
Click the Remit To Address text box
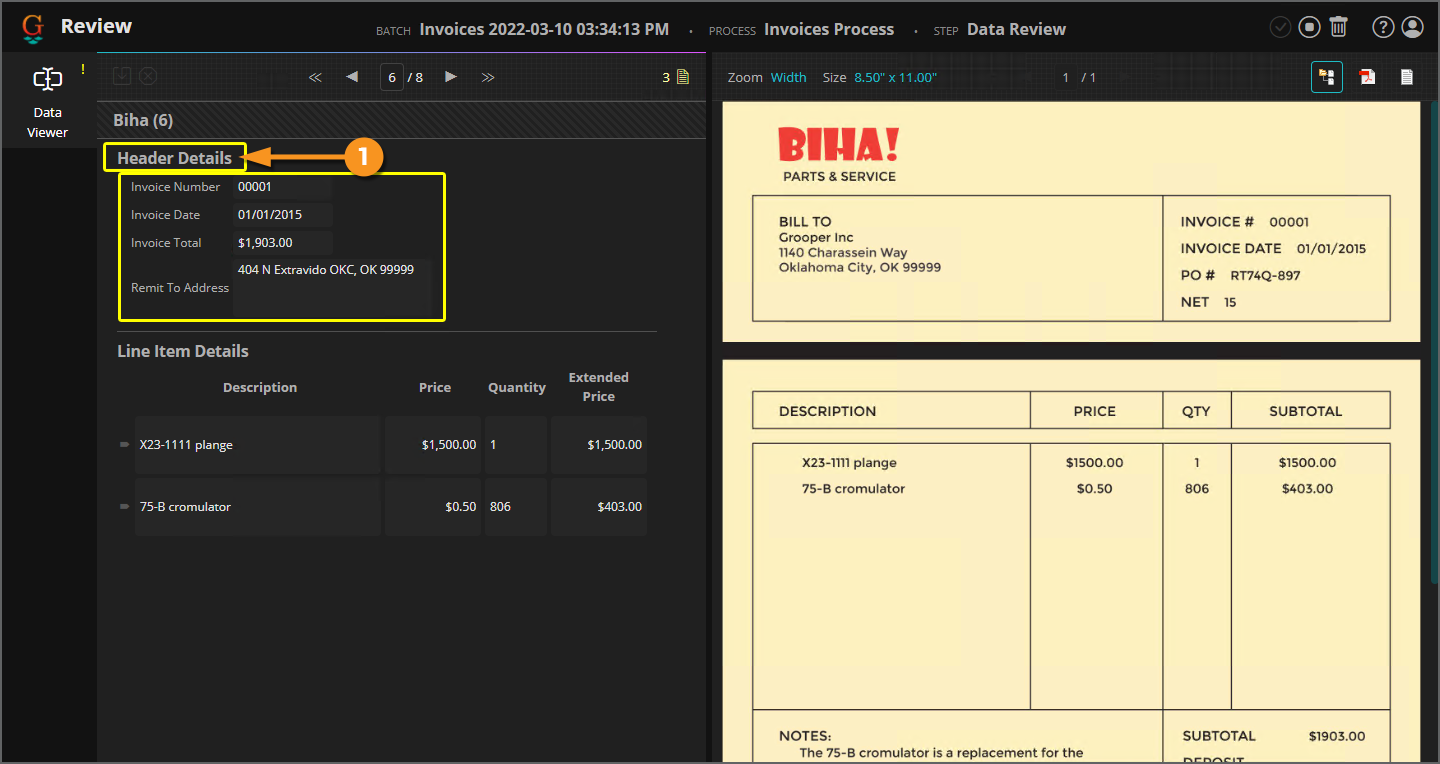[332, 288]
